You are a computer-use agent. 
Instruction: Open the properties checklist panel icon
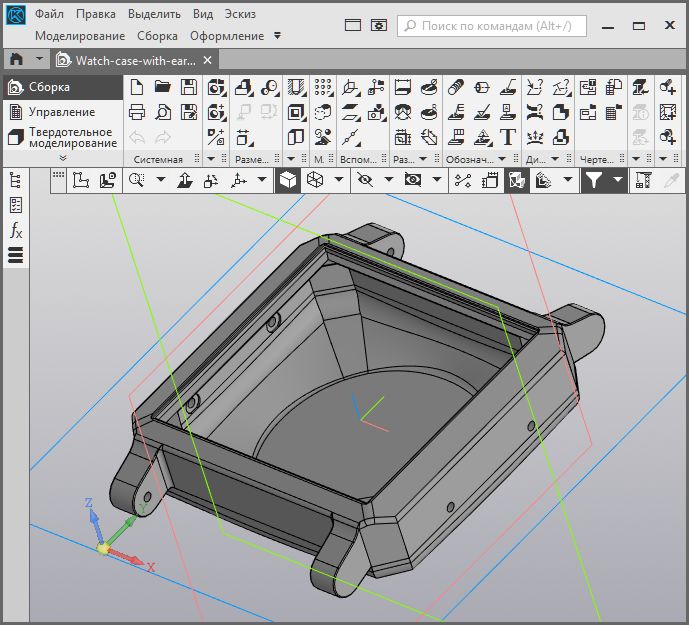(16, 205)
